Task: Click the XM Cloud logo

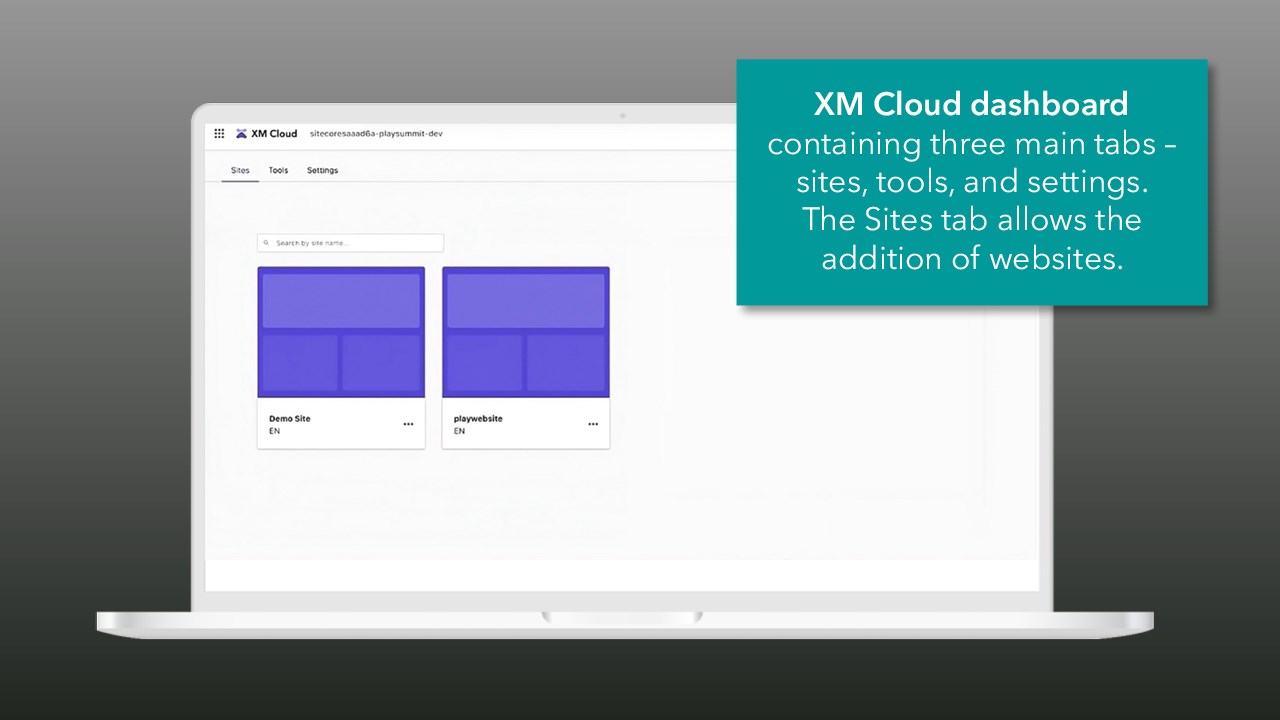Action: [x=266, y=133]
